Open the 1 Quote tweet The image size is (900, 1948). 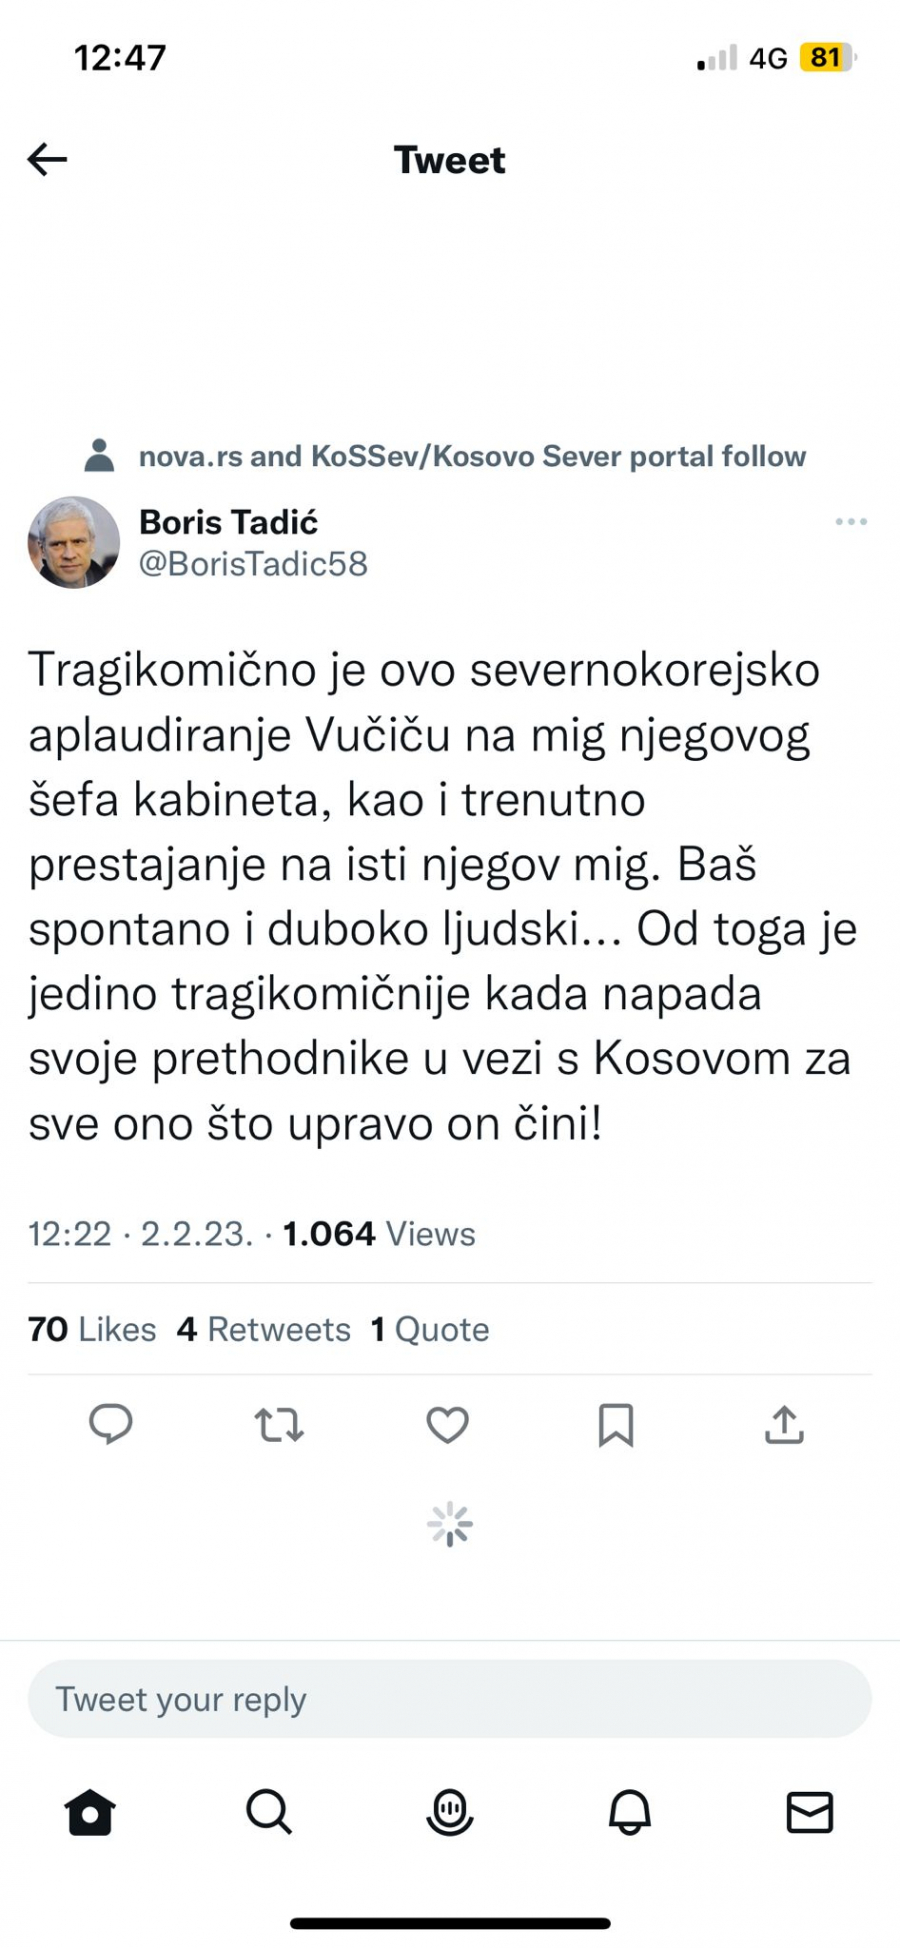point(430,1328)
